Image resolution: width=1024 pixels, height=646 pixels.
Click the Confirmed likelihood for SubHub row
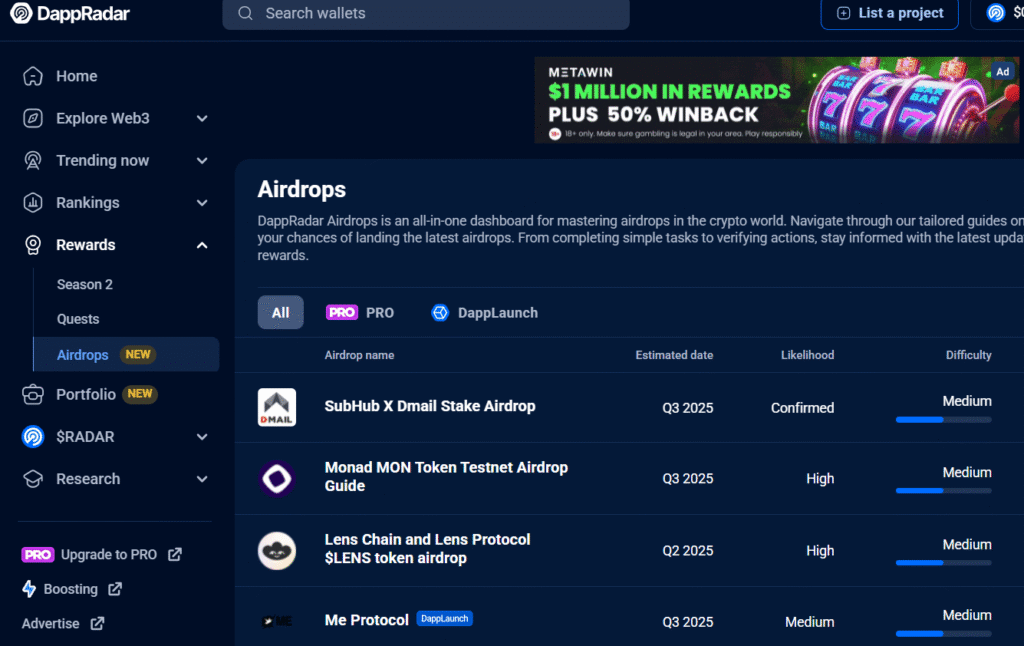[802, 408]
